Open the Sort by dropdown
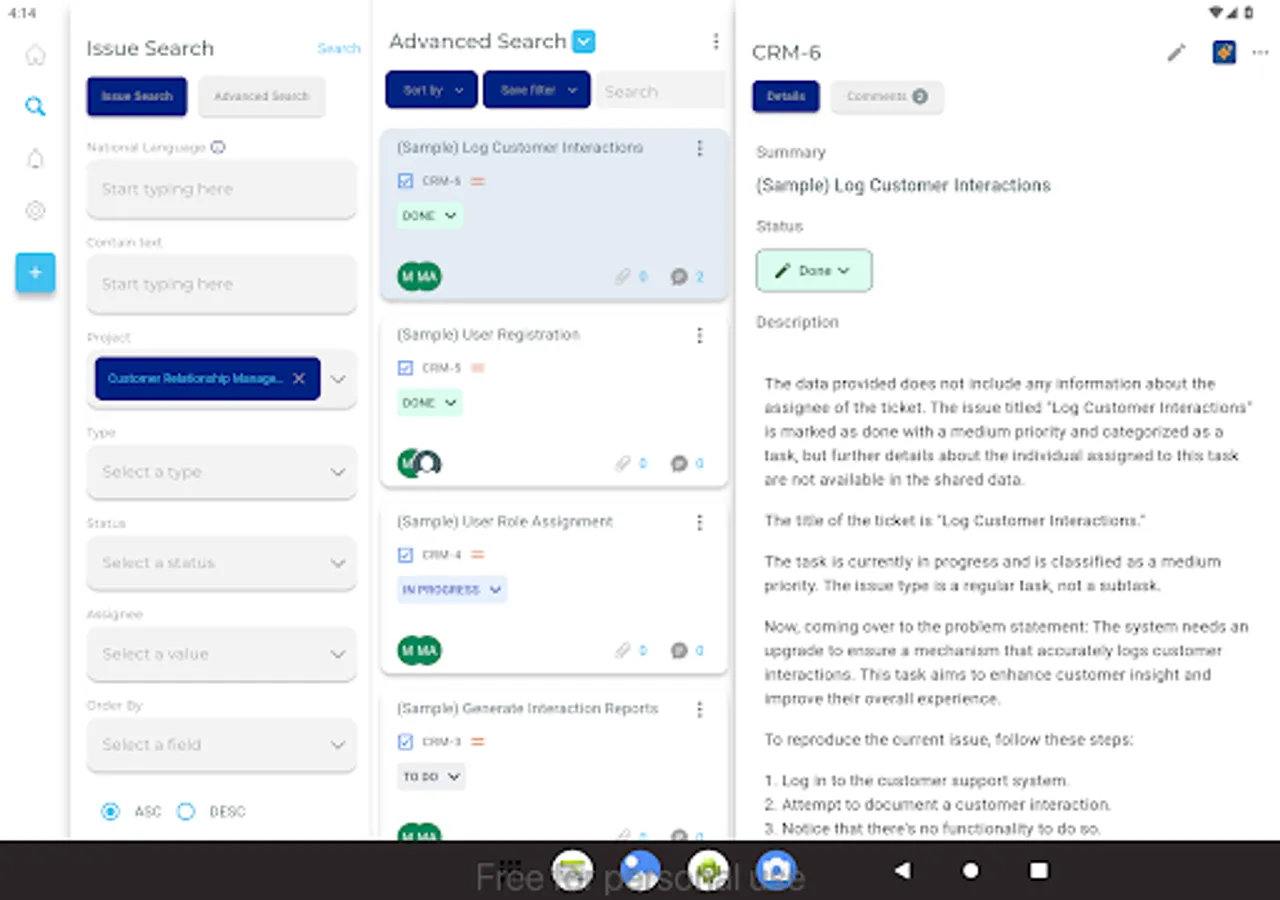The width and height of the screenshot is (1280, 900). (x=430, y=89)
